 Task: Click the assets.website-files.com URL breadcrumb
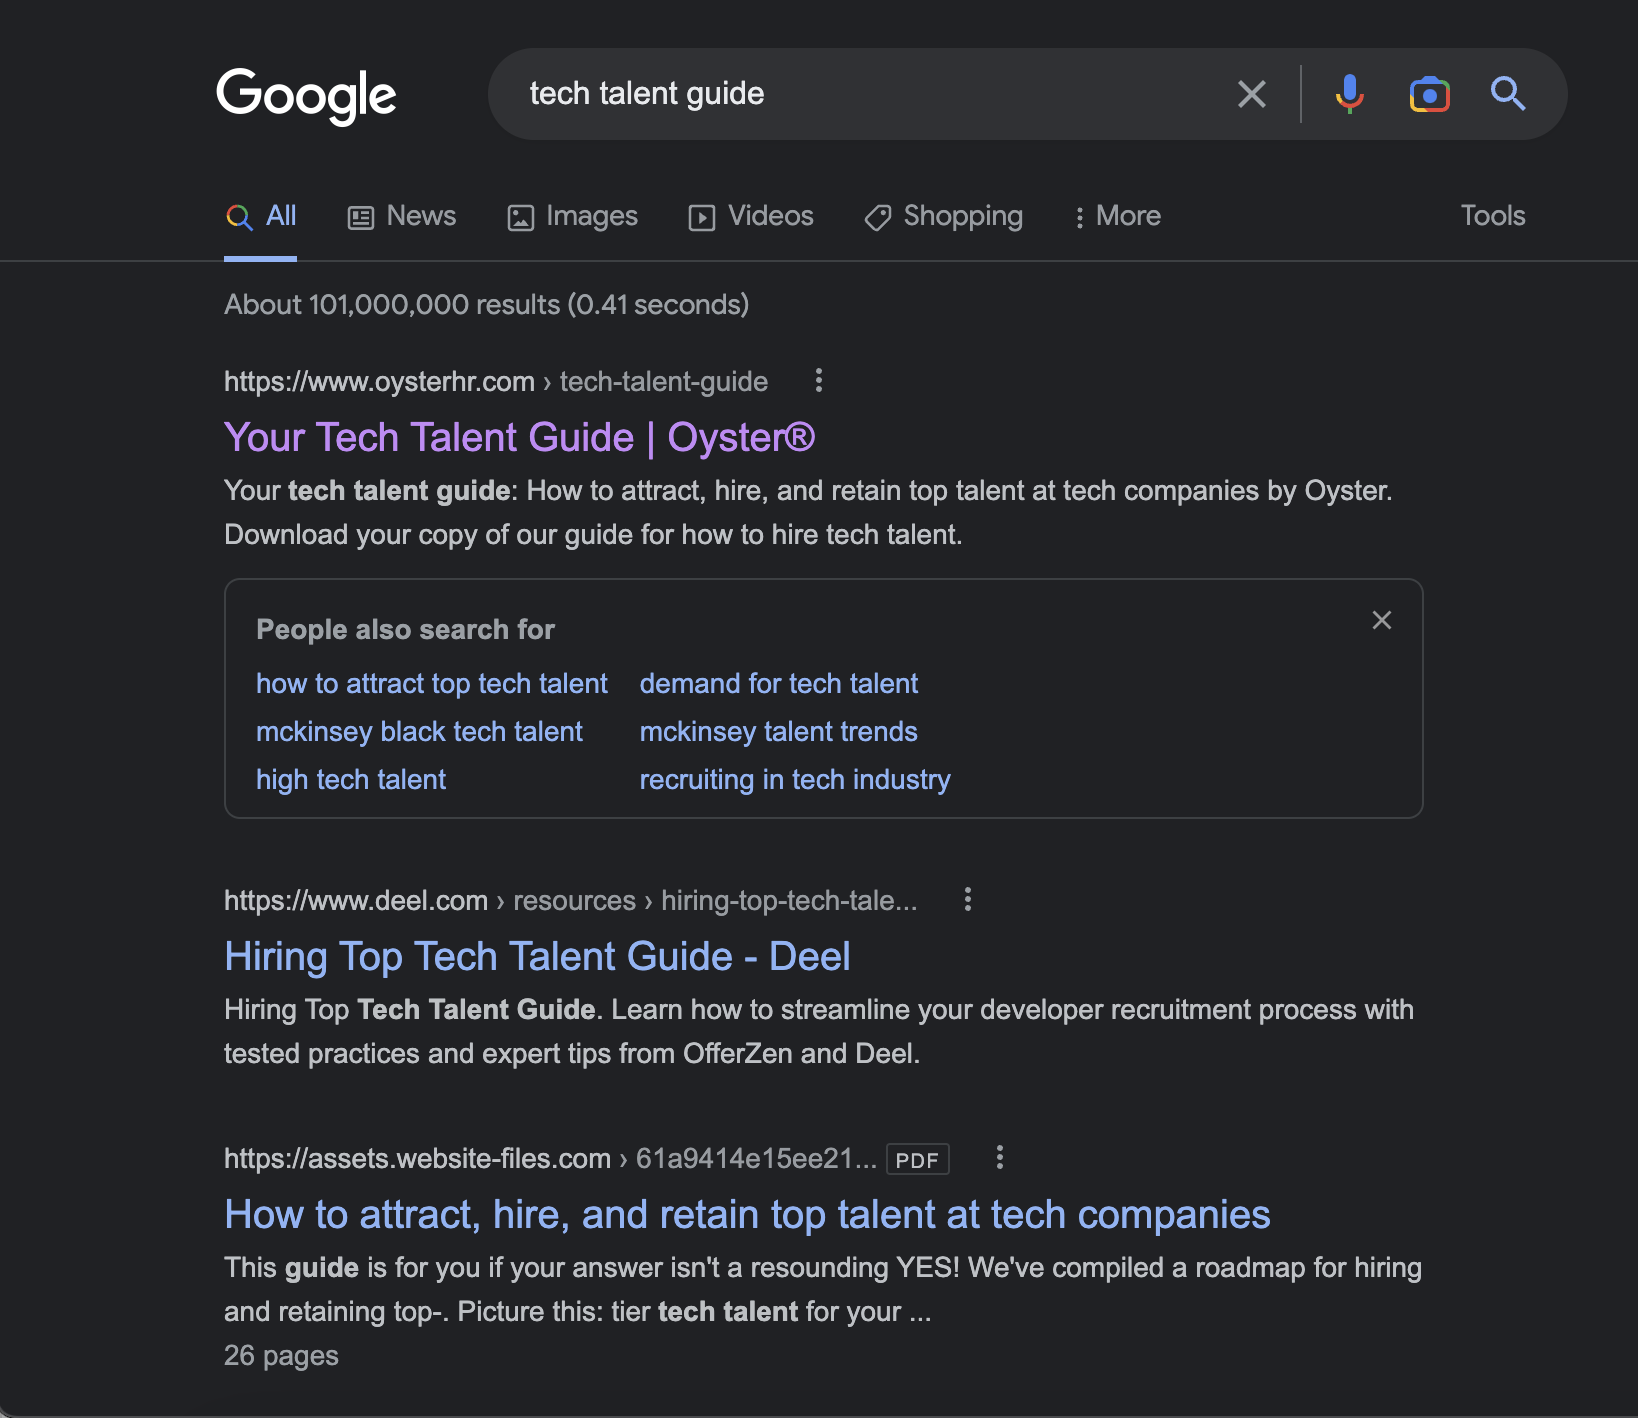coord(550,1158)
